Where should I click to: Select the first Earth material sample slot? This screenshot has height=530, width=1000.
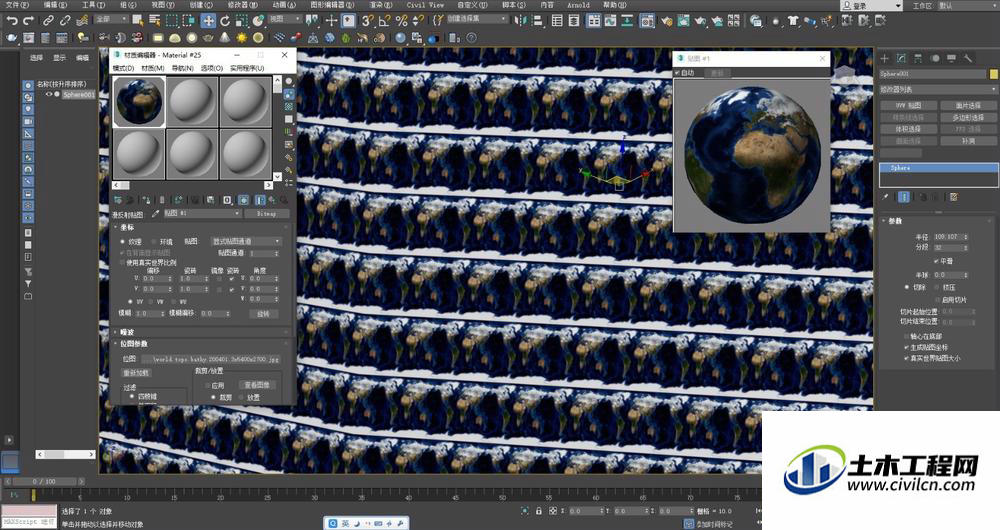click(x=139, y=101)
